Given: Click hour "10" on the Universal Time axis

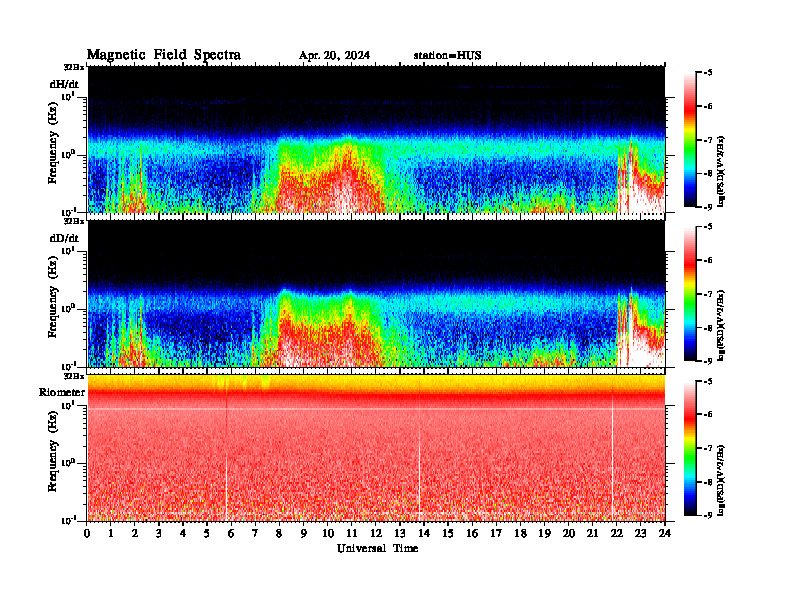Looking at the screenshot, I should tap(328, 533).
